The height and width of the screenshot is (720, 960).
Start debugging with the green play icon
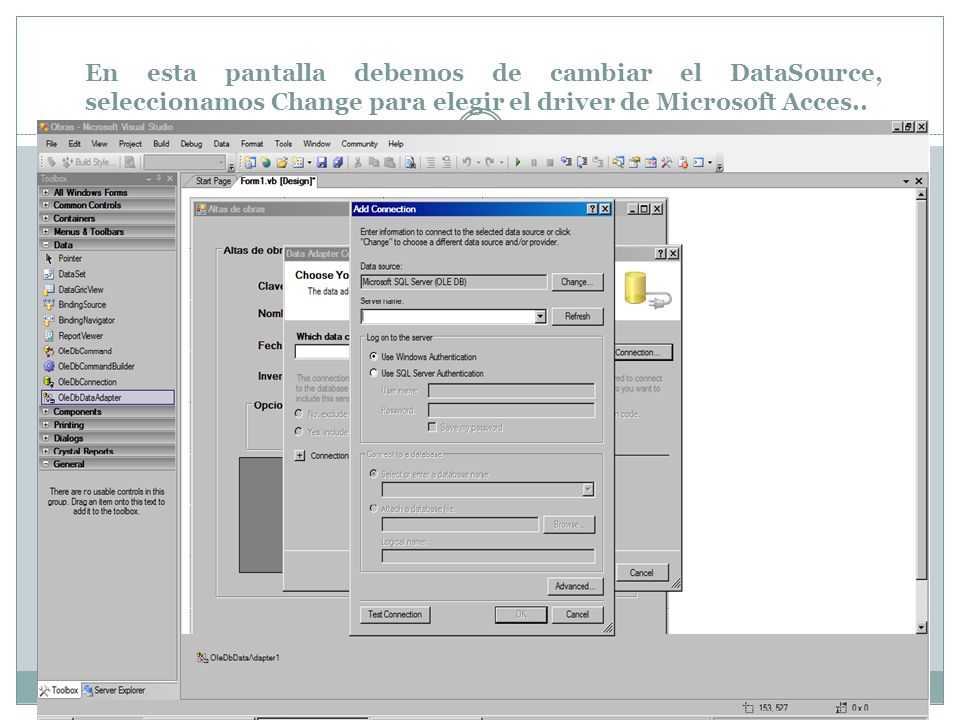pyautogui.click(x=518, y=162)
